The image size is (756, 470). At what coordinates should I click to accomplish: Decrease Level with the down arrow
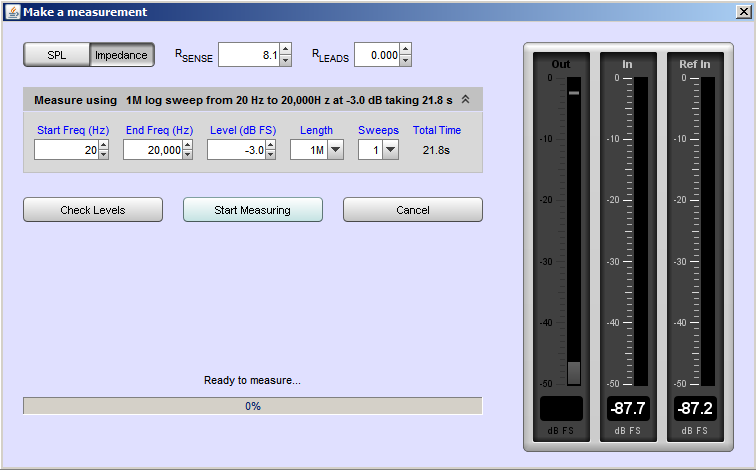[270, 155]
